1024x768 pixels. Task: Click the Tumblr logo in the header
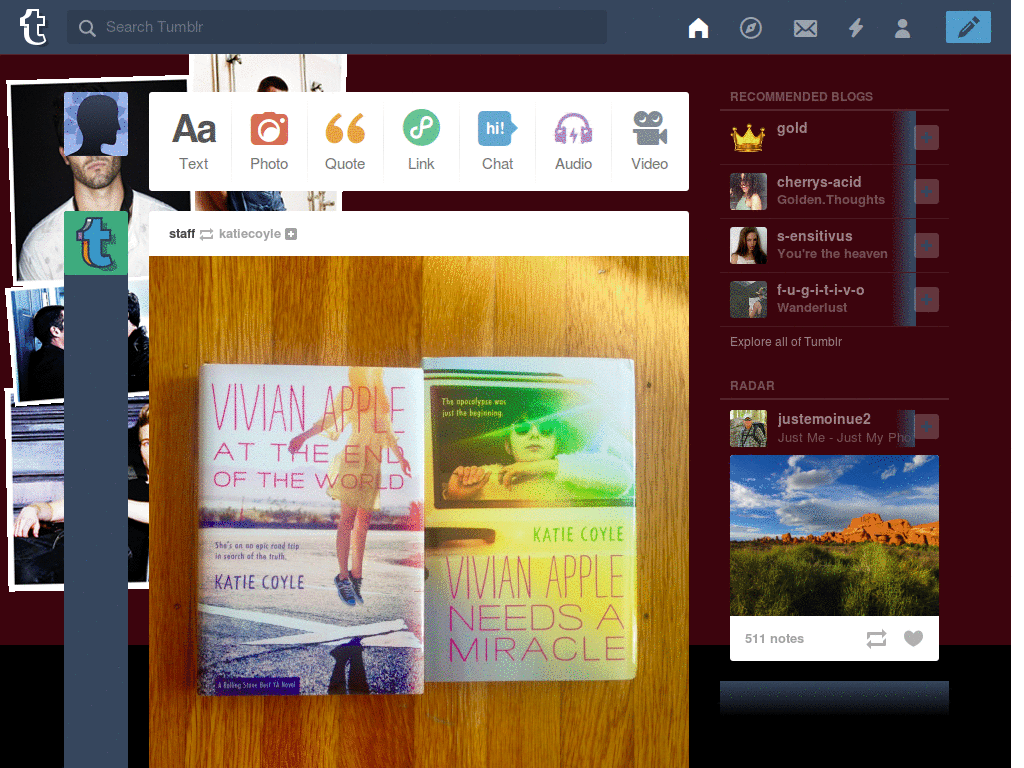(x=33, y=27)
